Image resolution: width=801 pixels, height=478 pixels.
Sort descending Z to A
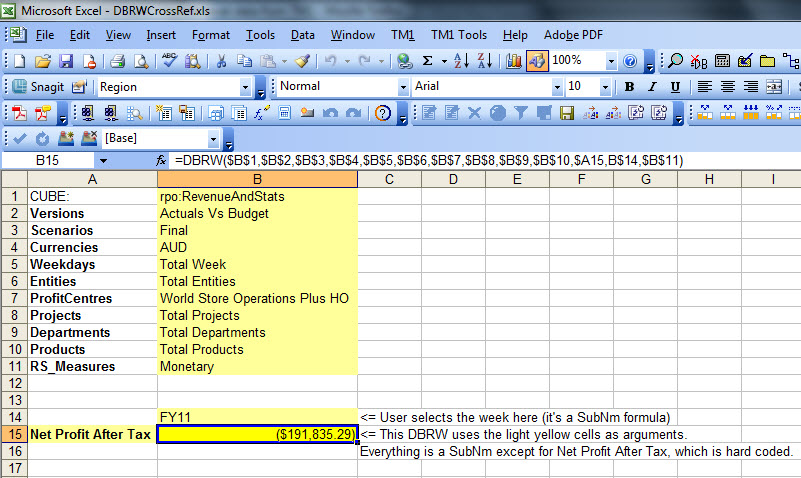click(x=485, y=61)
